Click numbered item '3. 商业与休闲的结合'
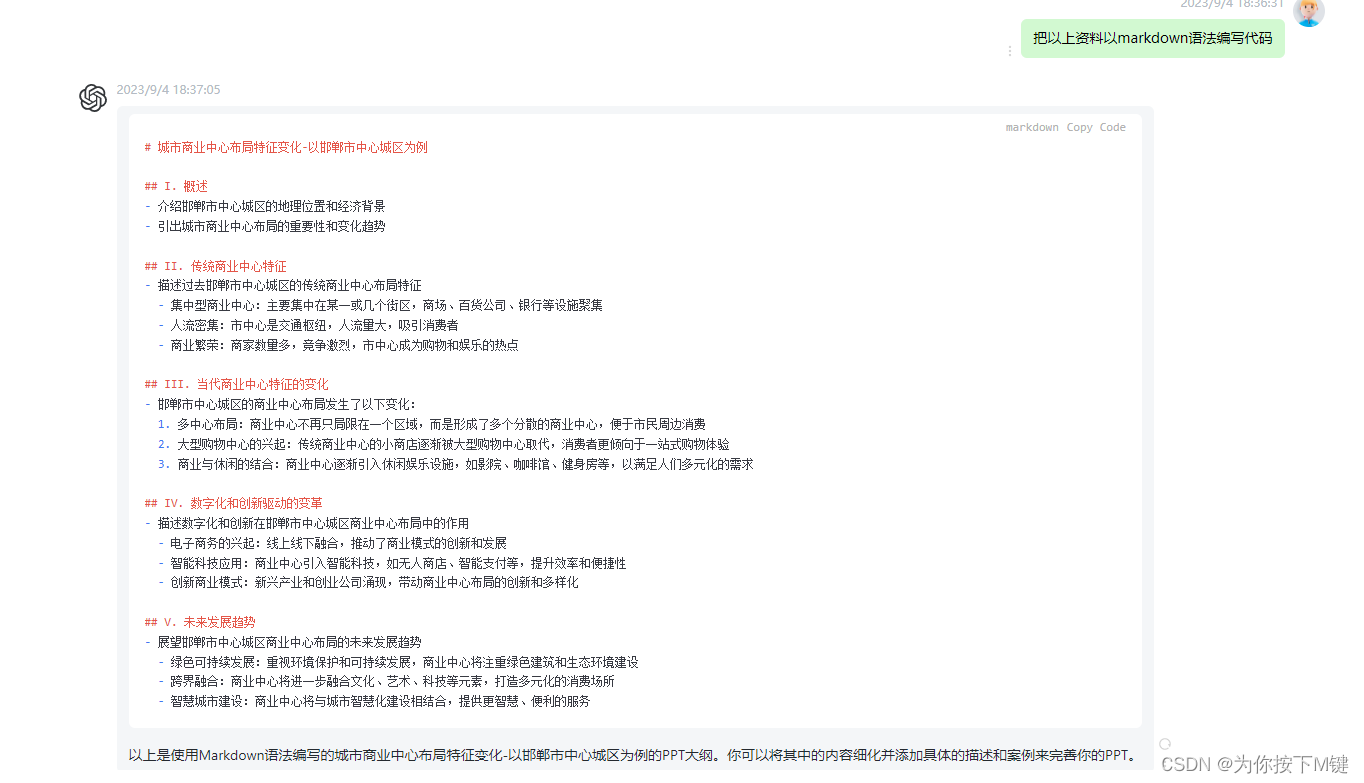This screenshot has height=783, width=1364. tap(456, 464)
